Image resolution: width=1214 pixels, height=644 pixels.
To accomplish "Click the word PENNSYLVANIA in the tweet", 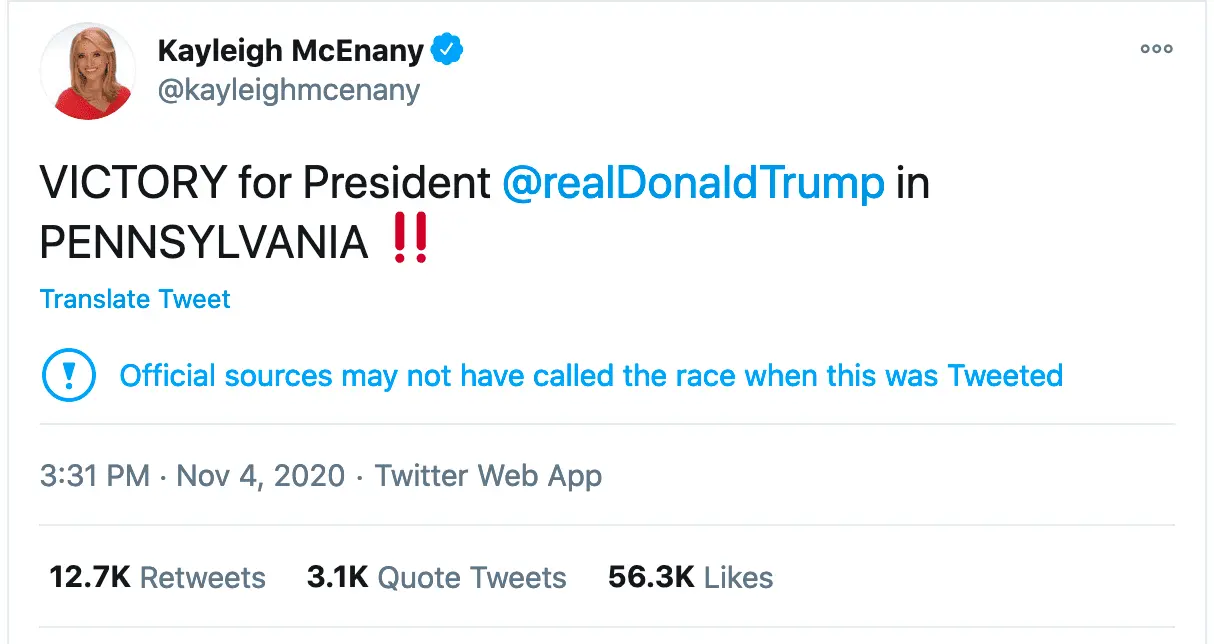I will pos(204,242).
